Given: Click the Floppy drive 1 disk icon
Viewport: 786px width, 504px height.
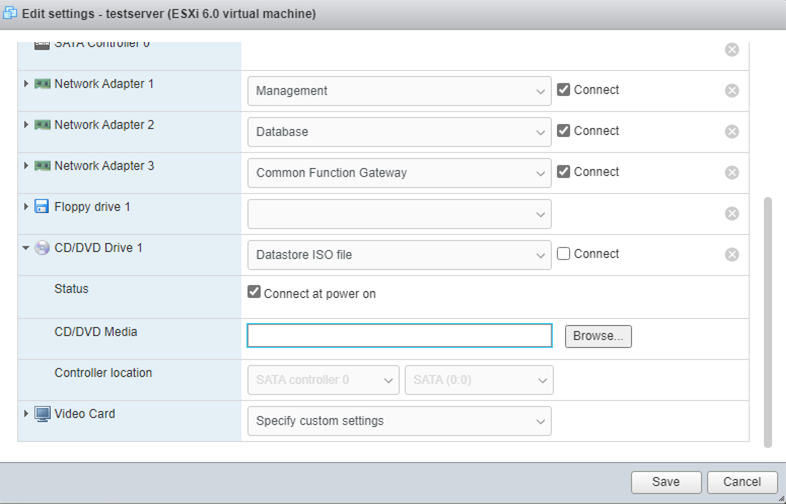Looking at the screenshot, I should pyautogui.click(x=42, y=207).
